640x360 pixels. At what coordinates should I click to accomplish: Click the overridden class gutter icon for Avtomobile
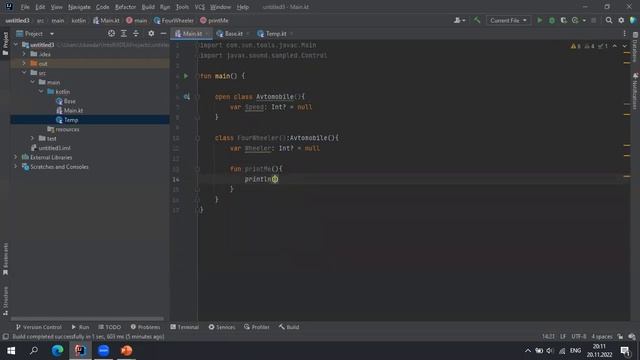tap(187, 97)
